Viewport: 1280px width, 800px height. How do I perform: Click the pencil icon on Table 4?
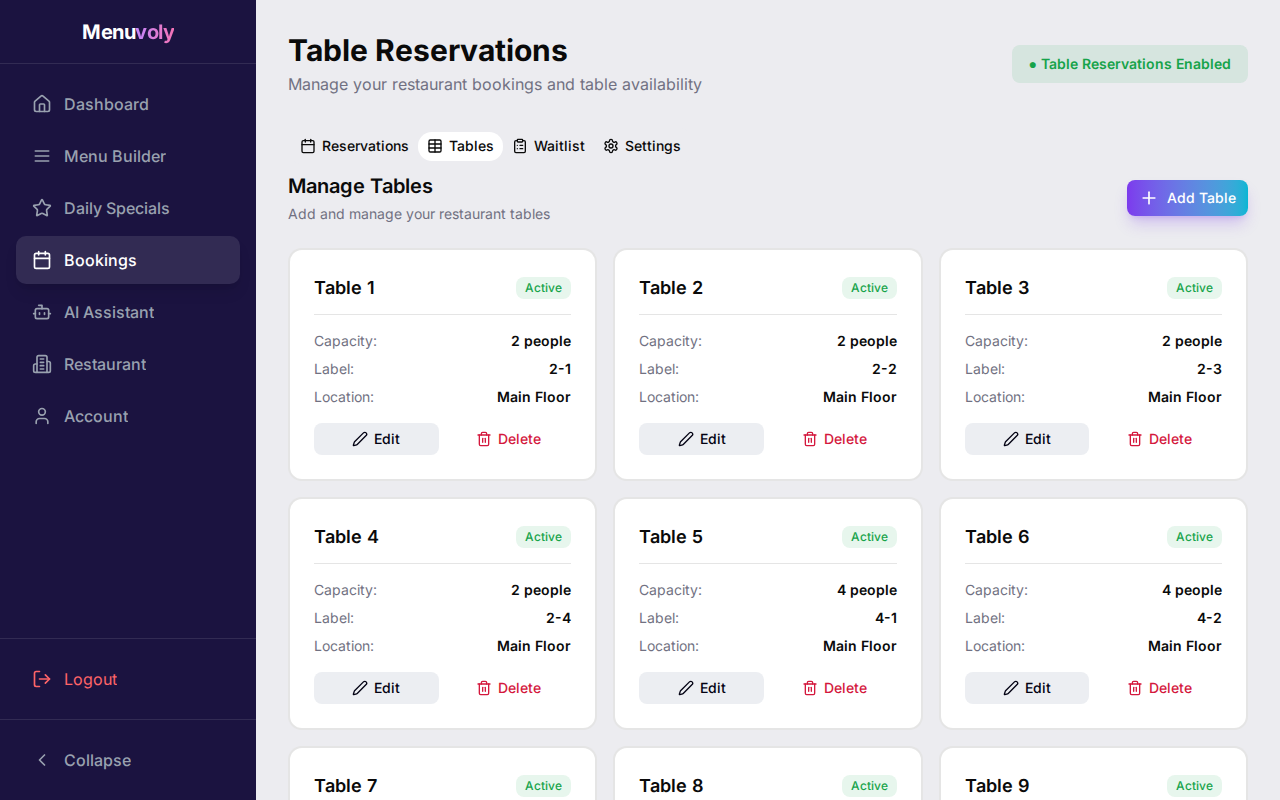[360, 688]
